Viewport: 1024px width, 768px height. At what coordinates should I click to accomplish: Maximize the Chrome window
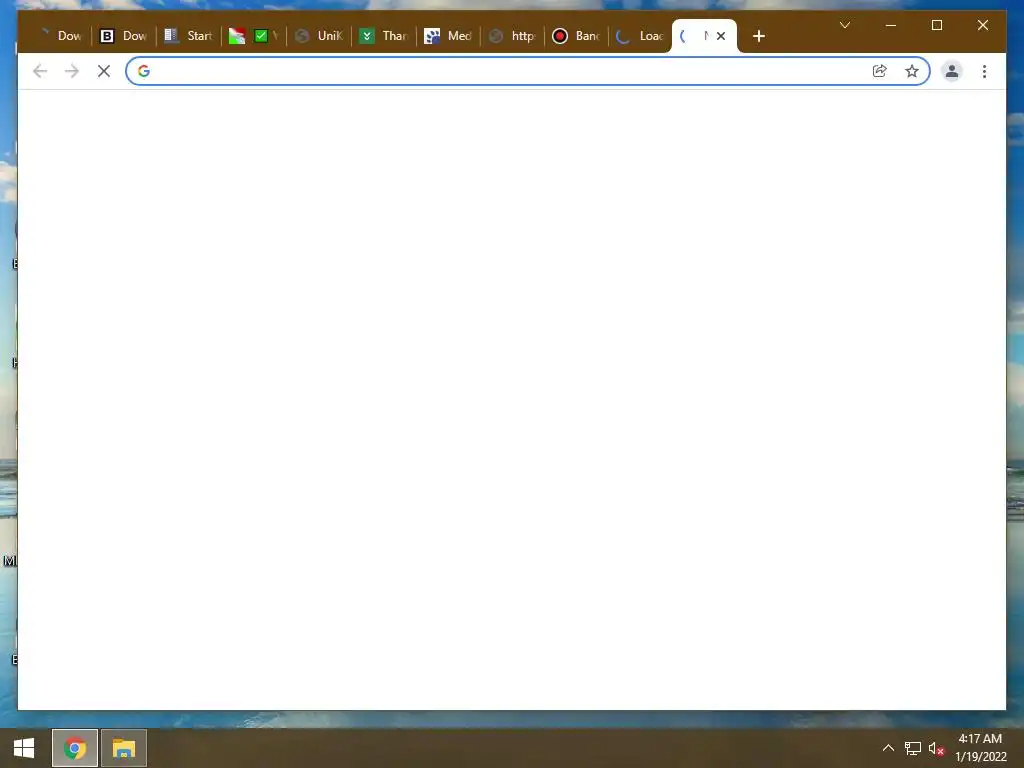(936, 25)
